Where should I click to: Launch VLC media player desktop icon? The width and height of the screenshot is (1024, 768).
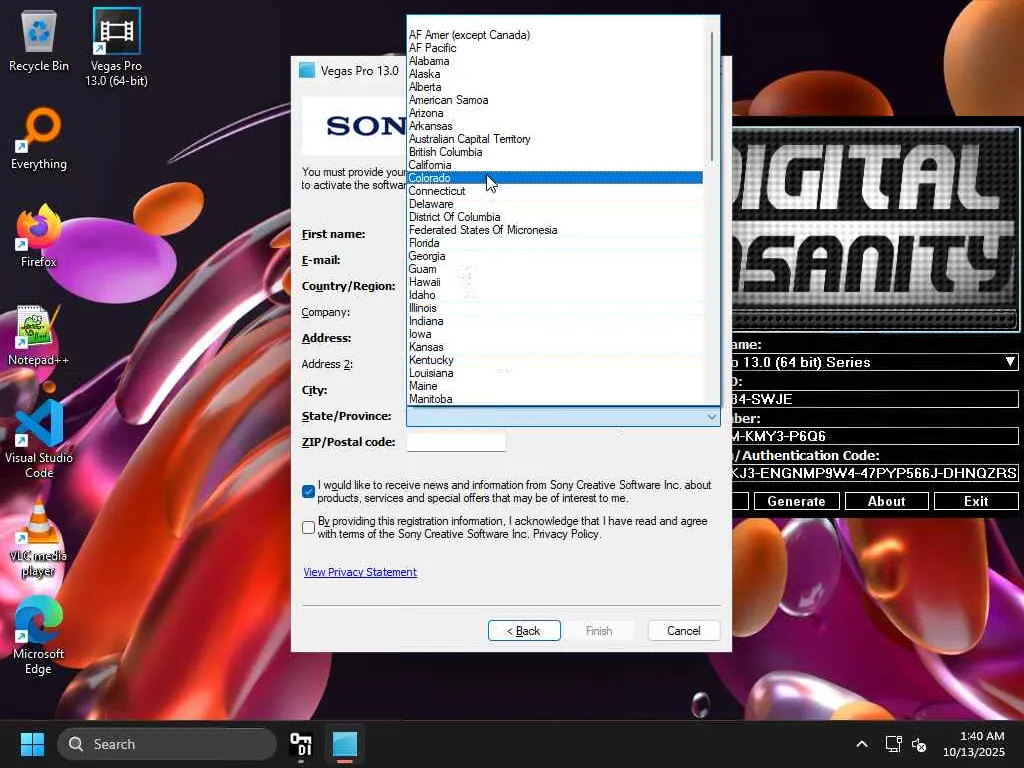(x=39, y=538)
